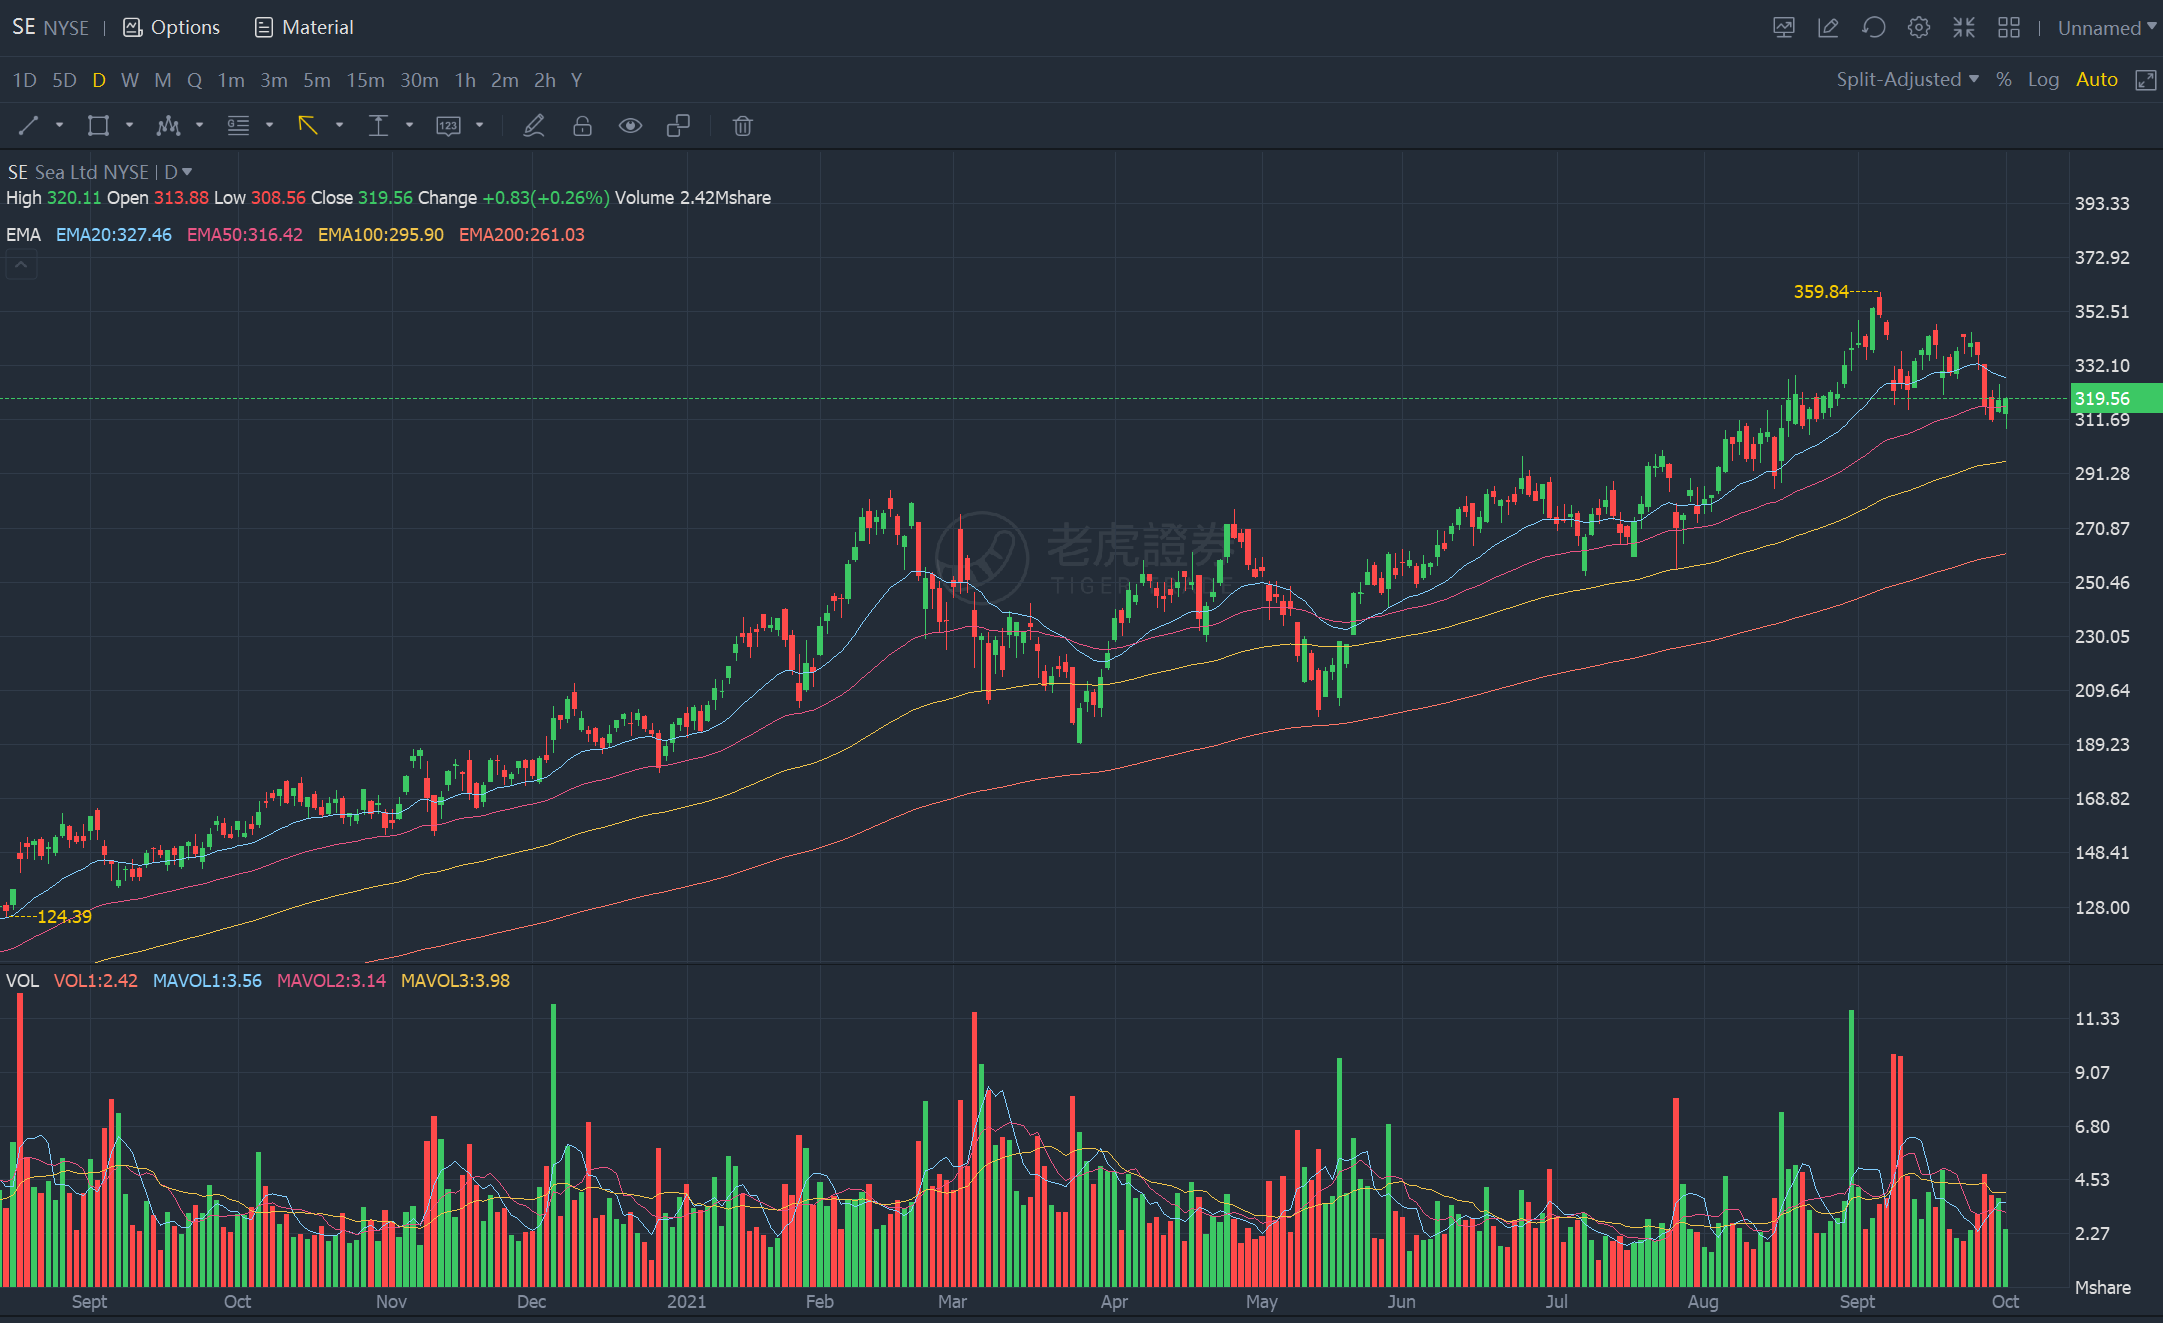The image size is (2163, 1323).
Task: Open the Material button
Action: [x=304, y=27]
